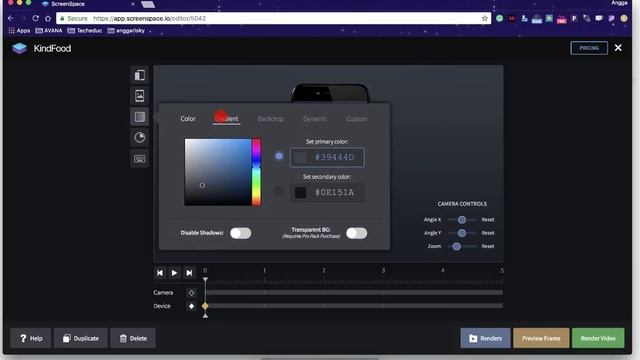Click the rainbow hue slider strip
The image size is (640, 360).
pos(256,172)
